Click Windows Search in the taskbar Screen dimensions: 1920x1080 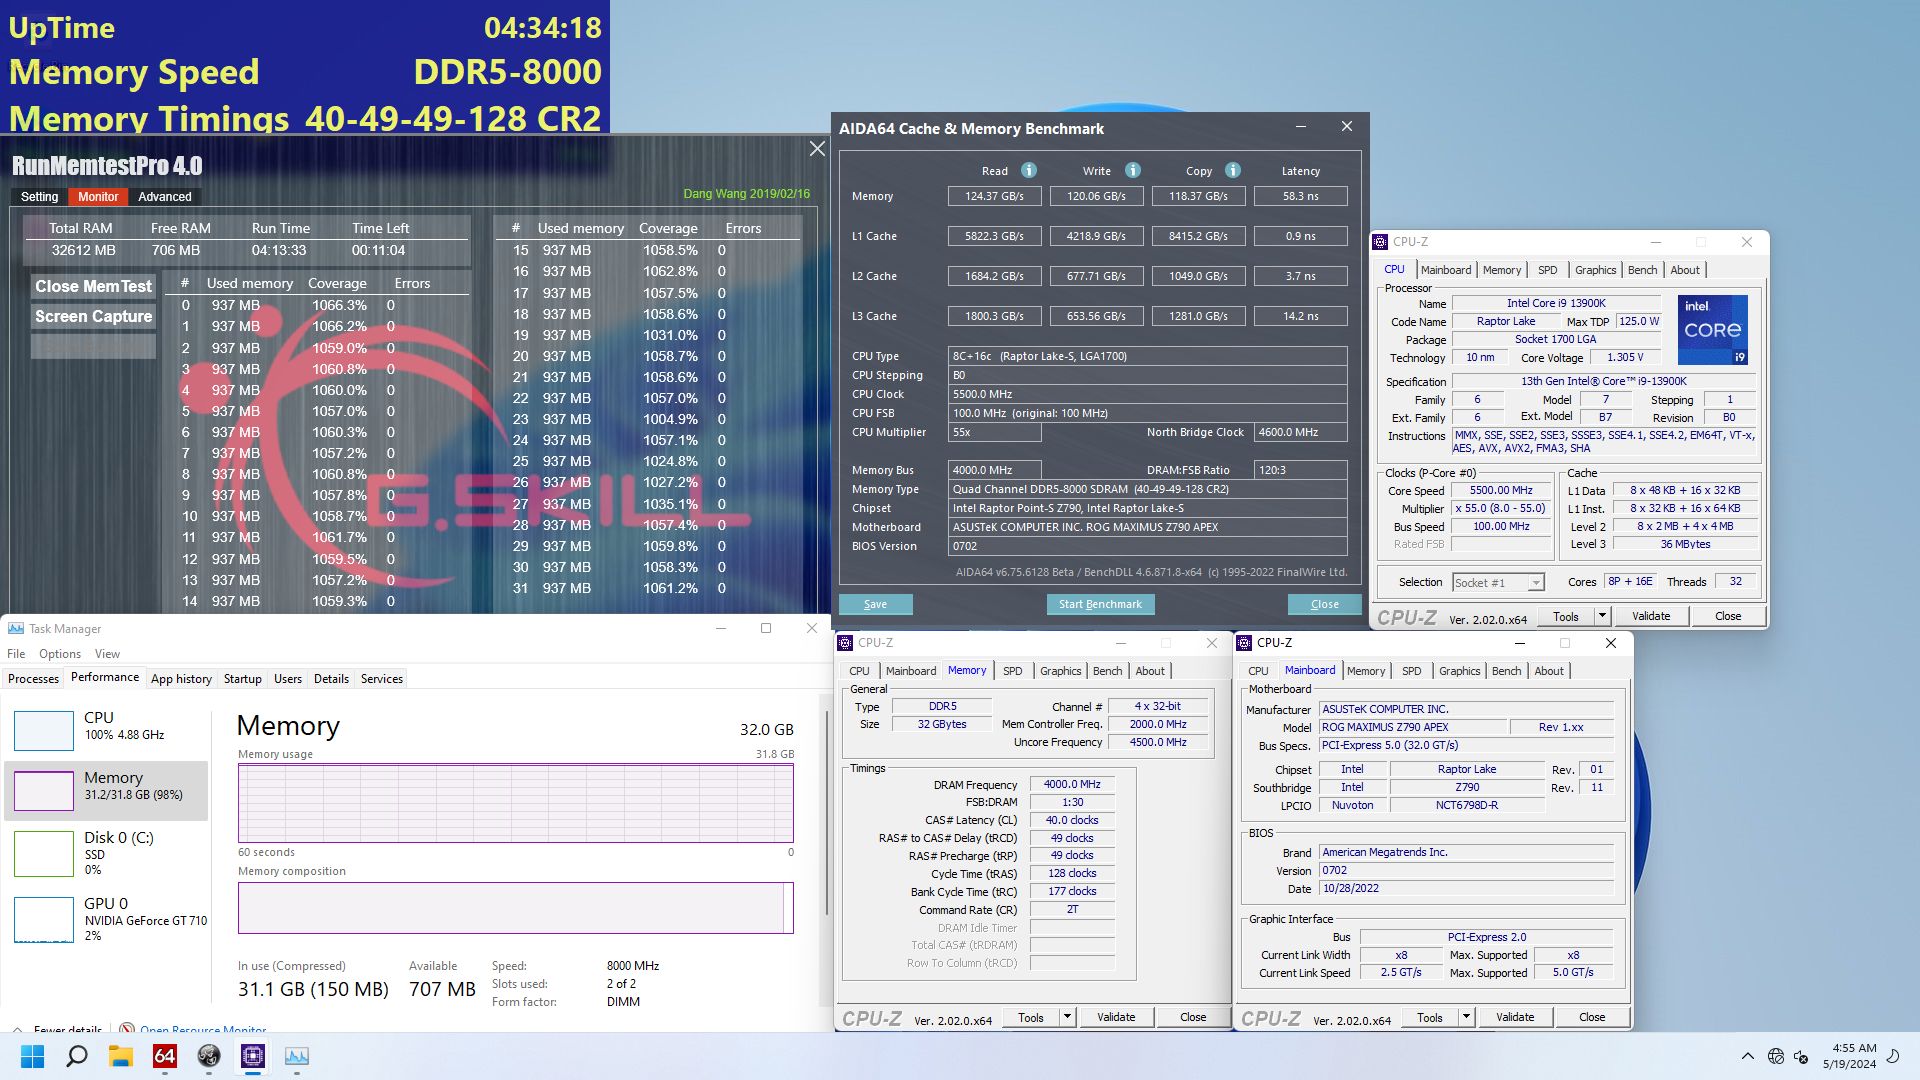77,1056
